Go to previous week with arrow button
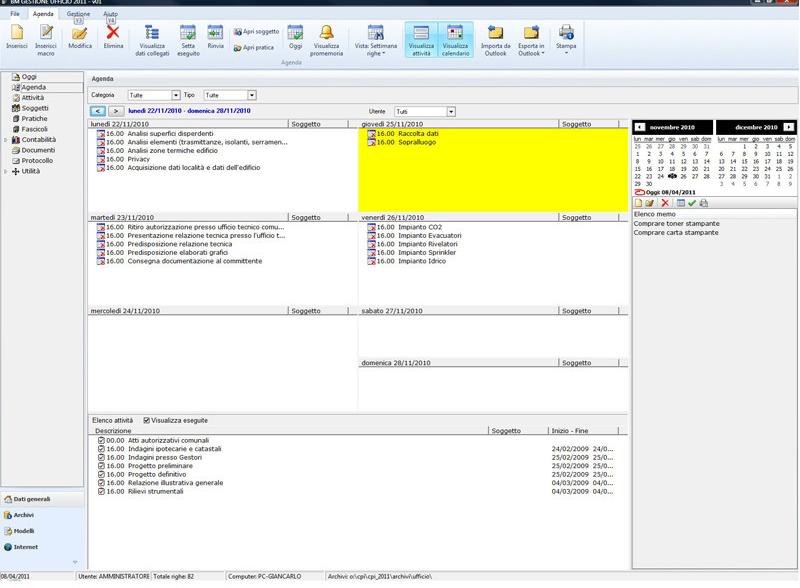Image resolution: width=800 pixels, height=588 pixels. (x=97, y=111)
